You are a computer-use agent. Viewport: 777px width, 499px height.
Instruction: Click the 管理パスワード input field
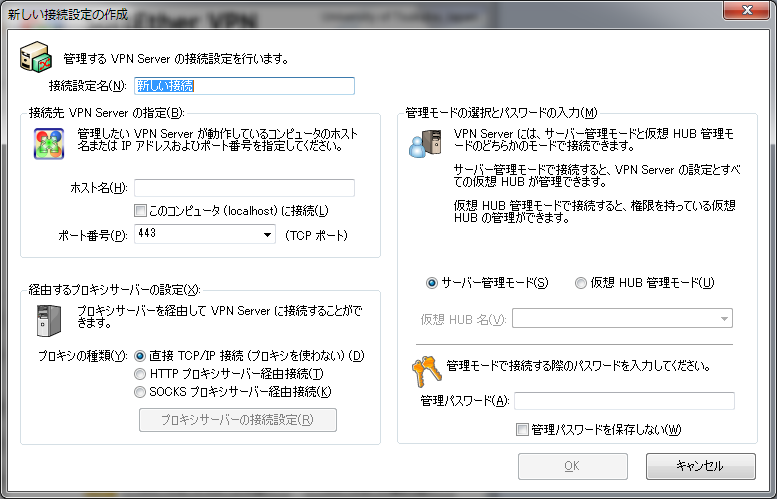pyautogui.click(x=624, y=401)
